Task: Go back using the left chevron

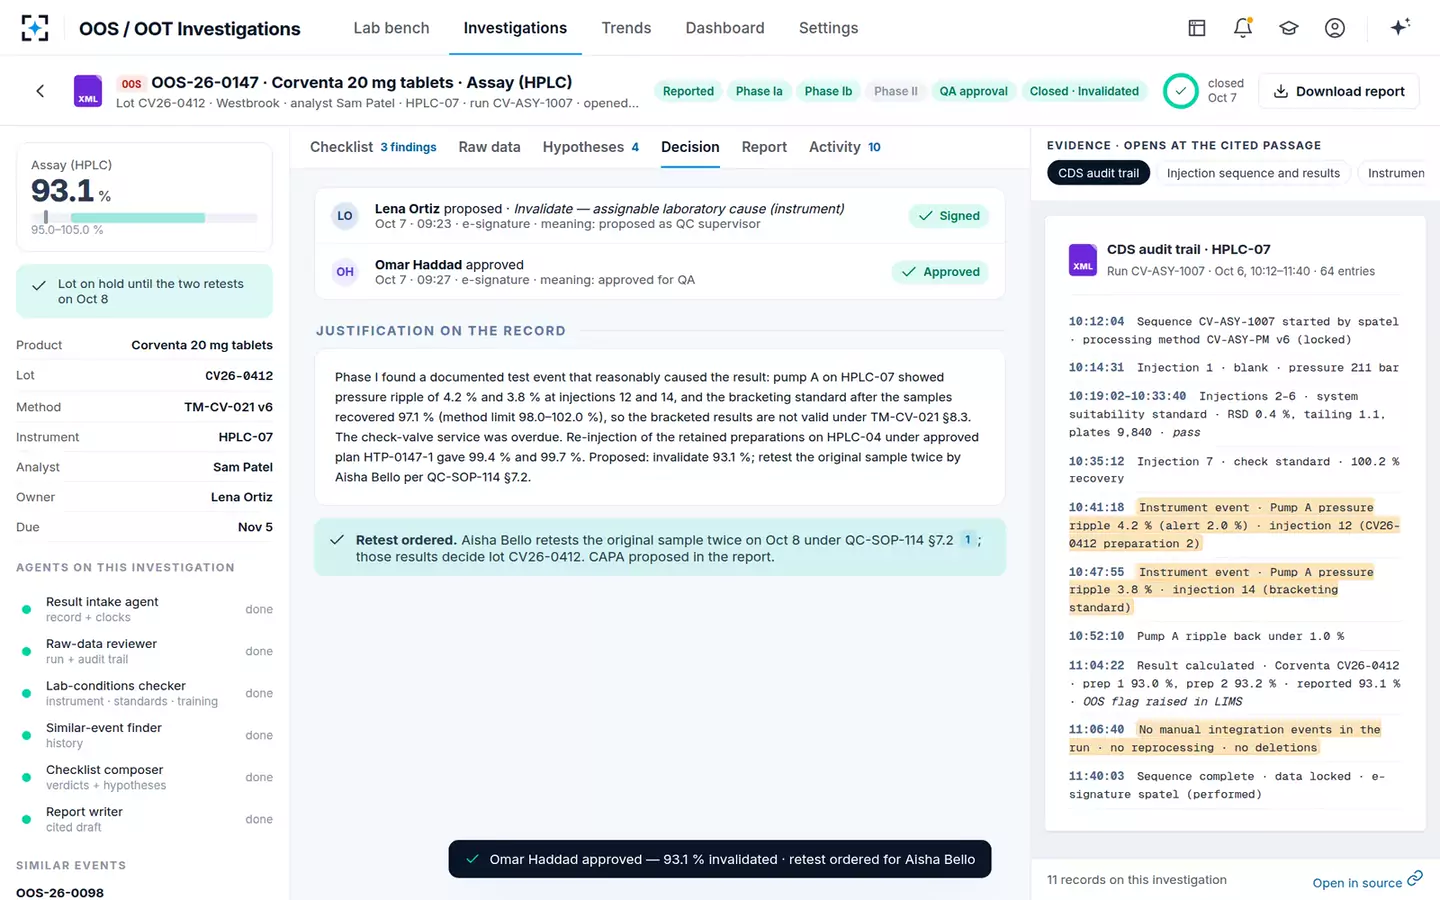Action: click(x=40, y=91)
